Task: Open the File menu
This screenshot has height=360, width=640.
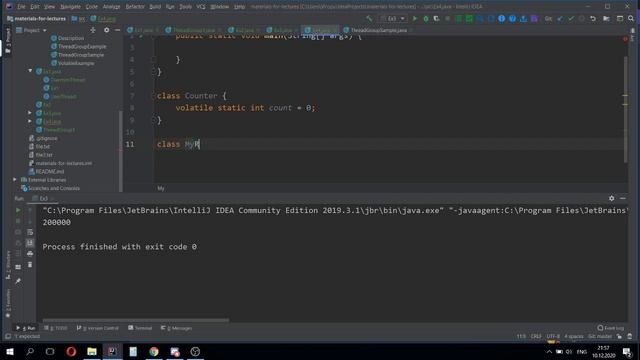Action: 21,7
